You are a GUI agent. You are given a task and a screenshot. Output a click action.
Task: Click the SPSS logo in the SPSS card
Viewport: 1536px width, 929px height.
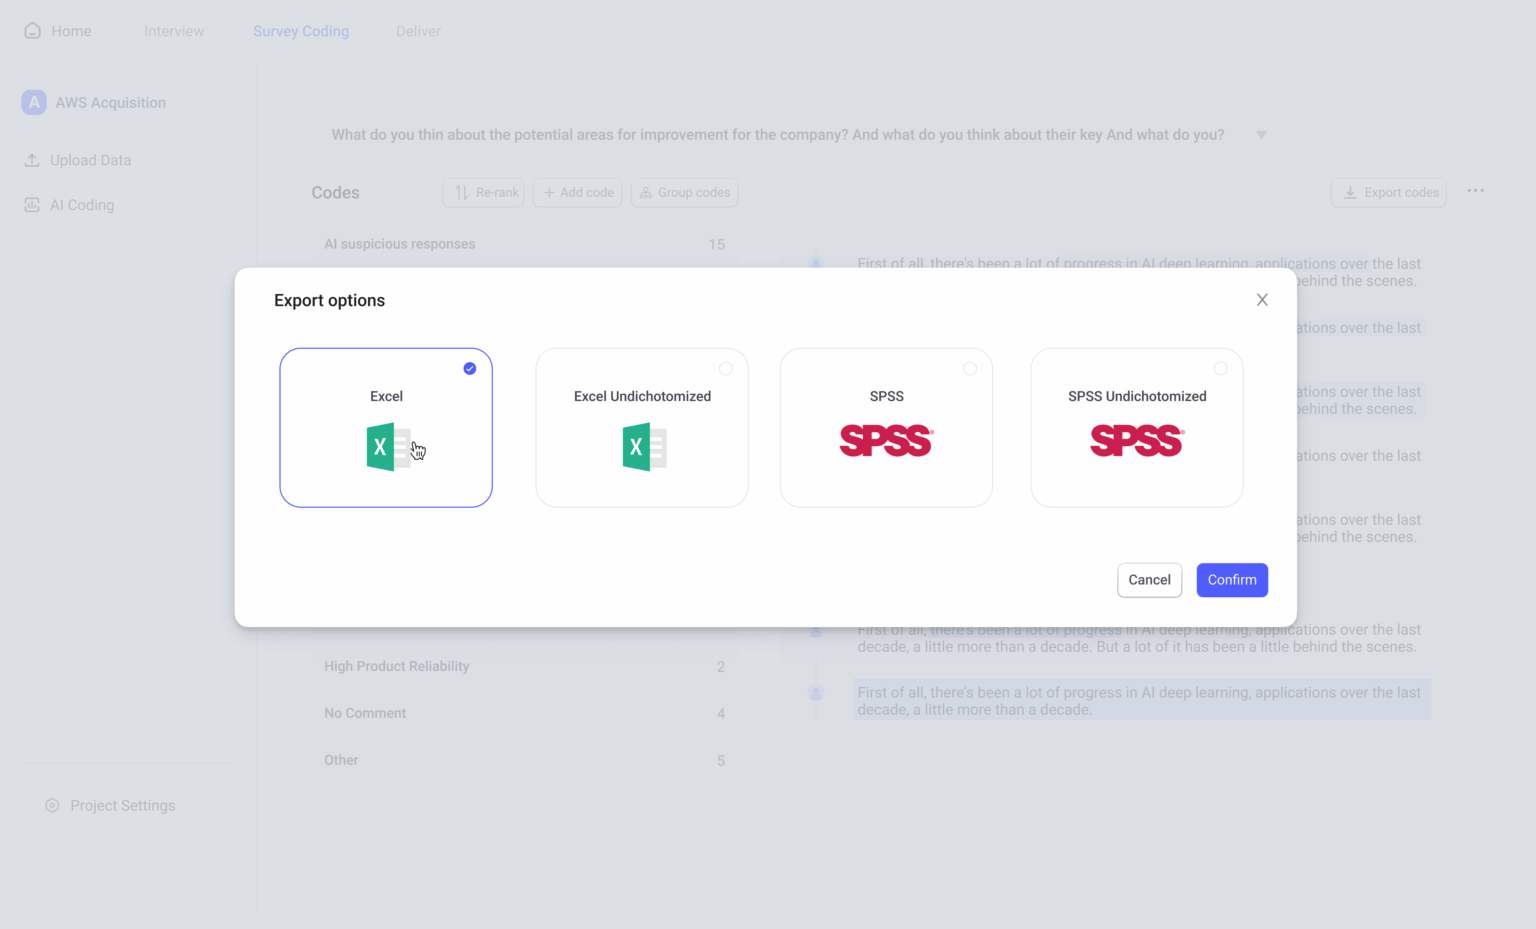[x=885, y=441]
